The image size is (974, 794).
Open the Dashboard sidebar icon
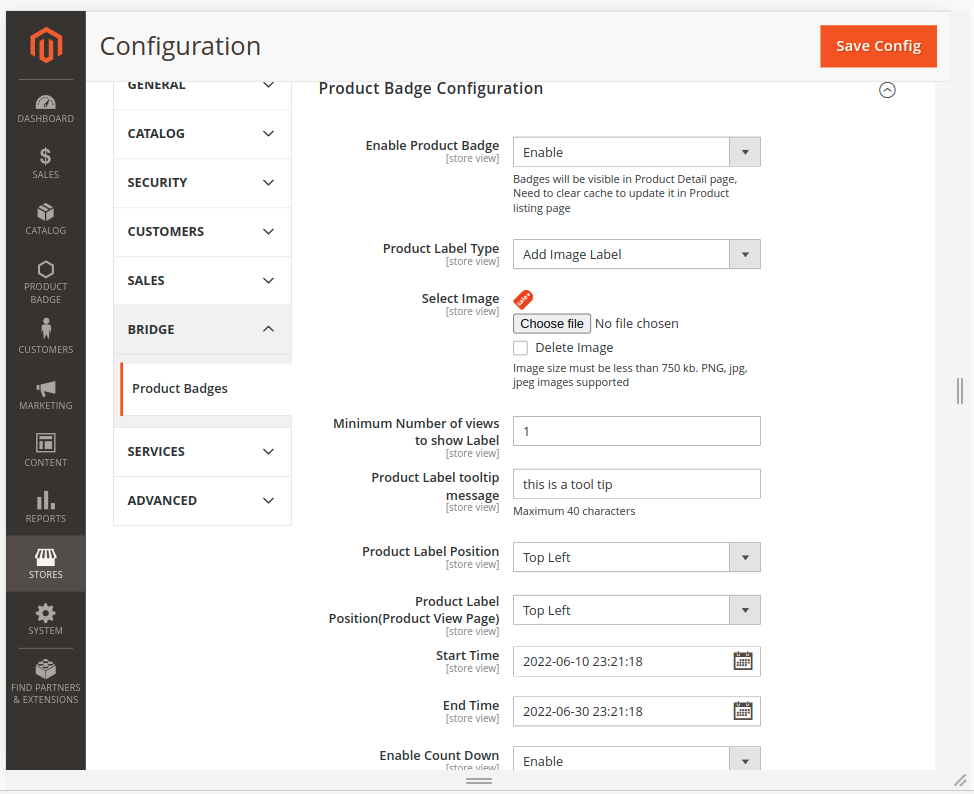(x=46, y=103)
